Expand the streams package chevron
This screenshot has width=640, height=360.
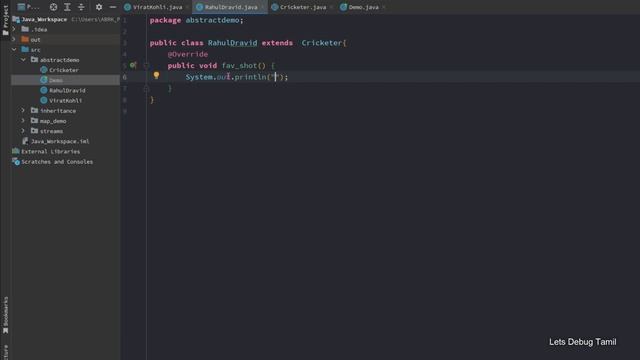point(23,131)
